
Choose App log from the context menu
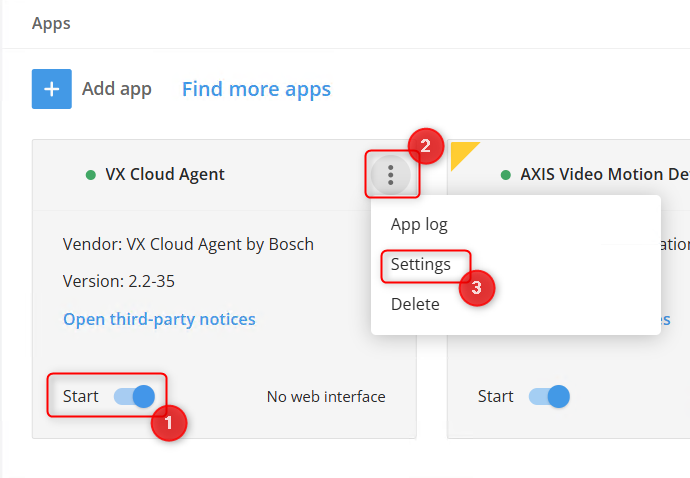tap(419, 224)
